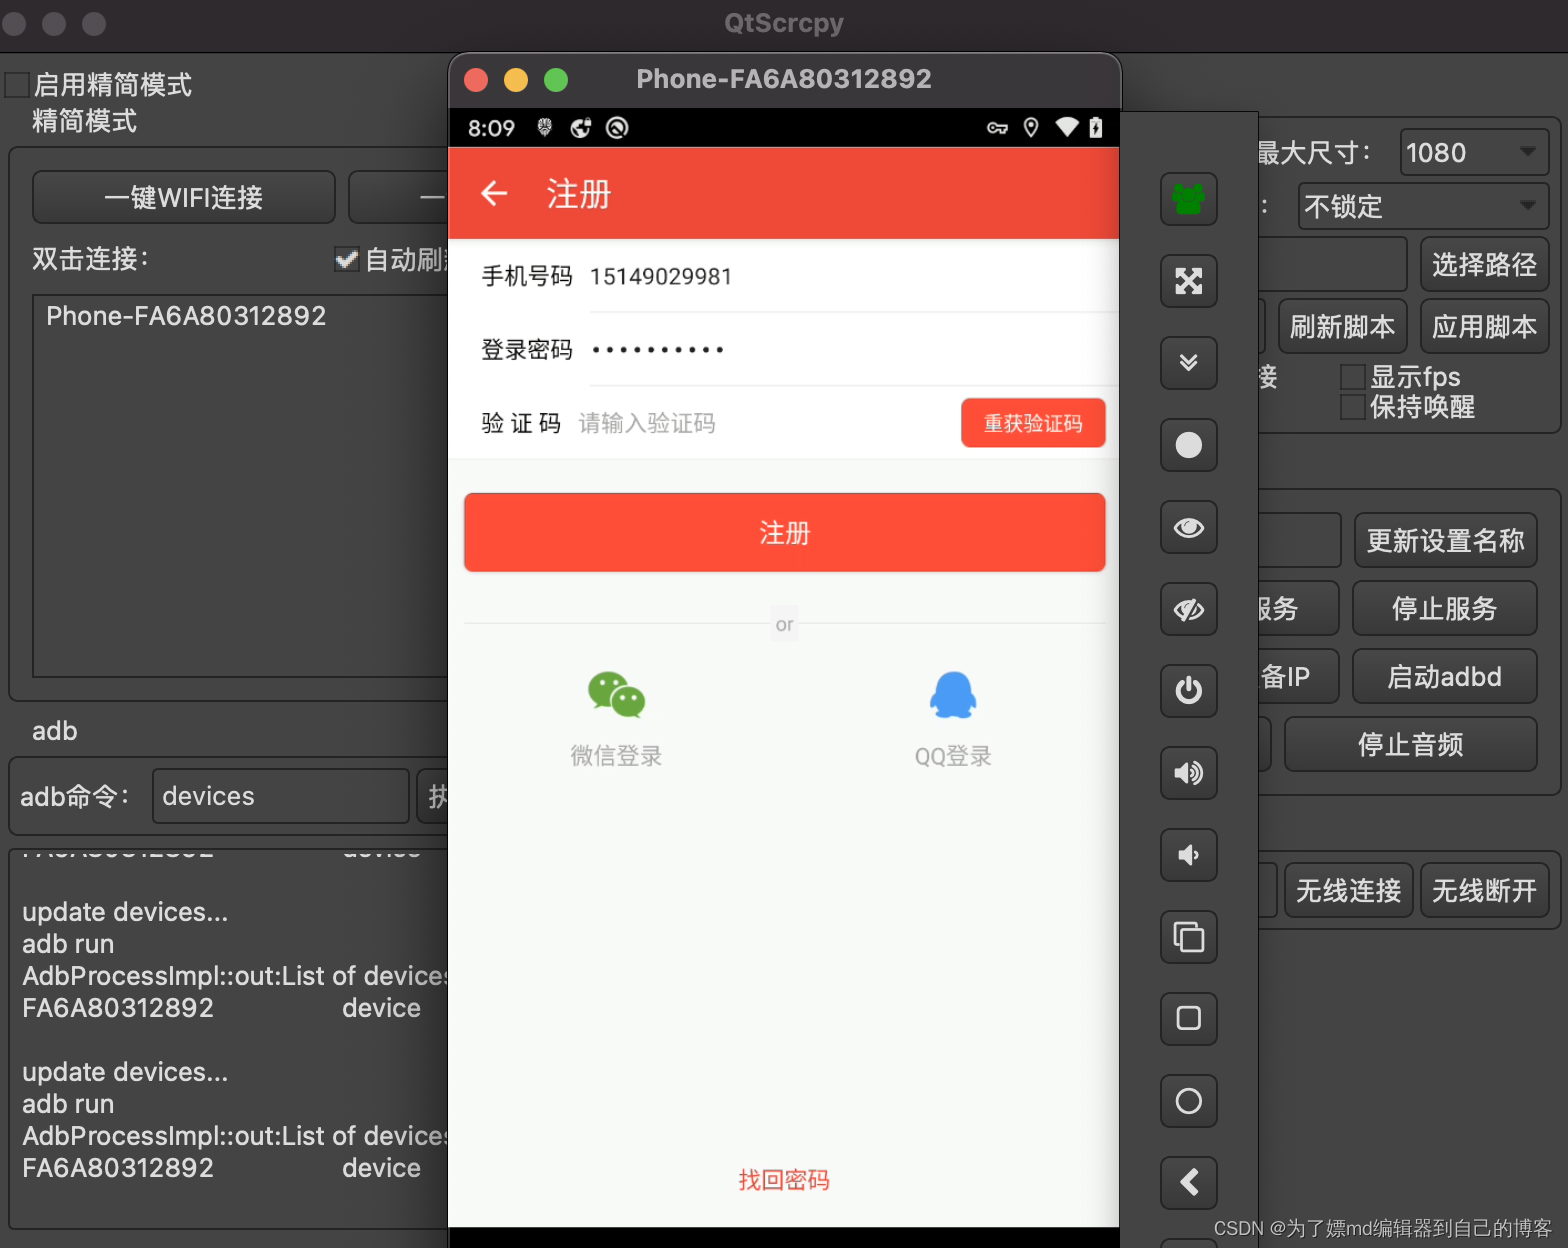Click the 刷新脚本 button
This screenshot has width=1568, height=1248.
(x=1343, y=326)
